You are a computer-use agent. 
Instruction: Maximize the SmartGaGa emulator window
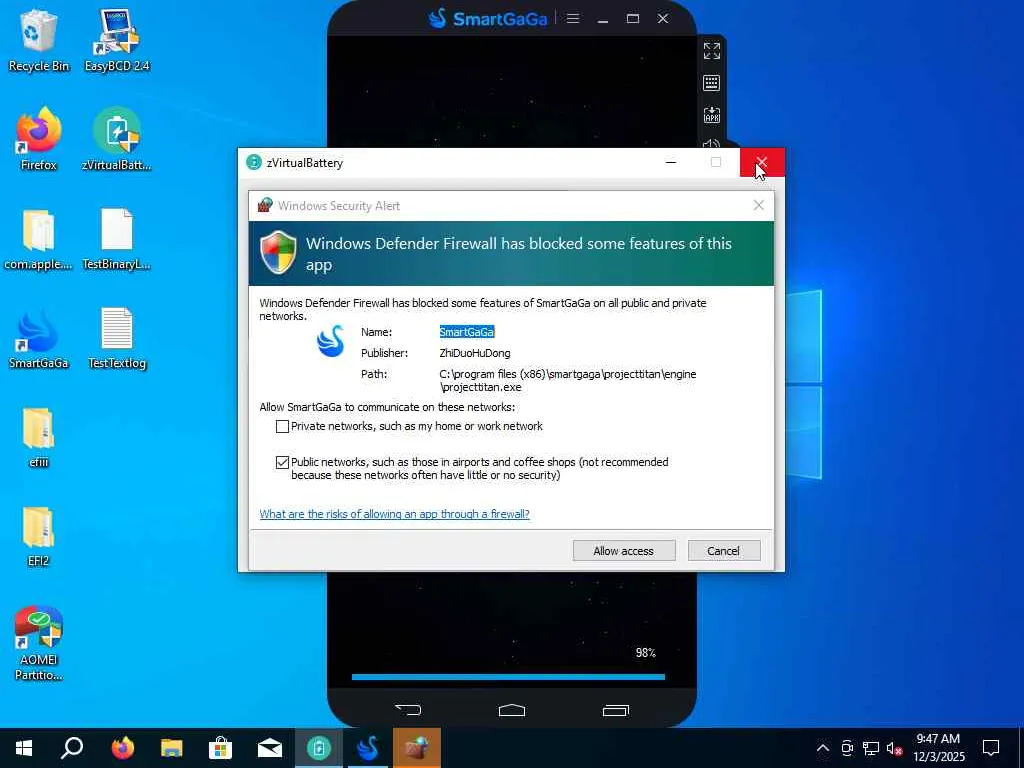[633, 18]
